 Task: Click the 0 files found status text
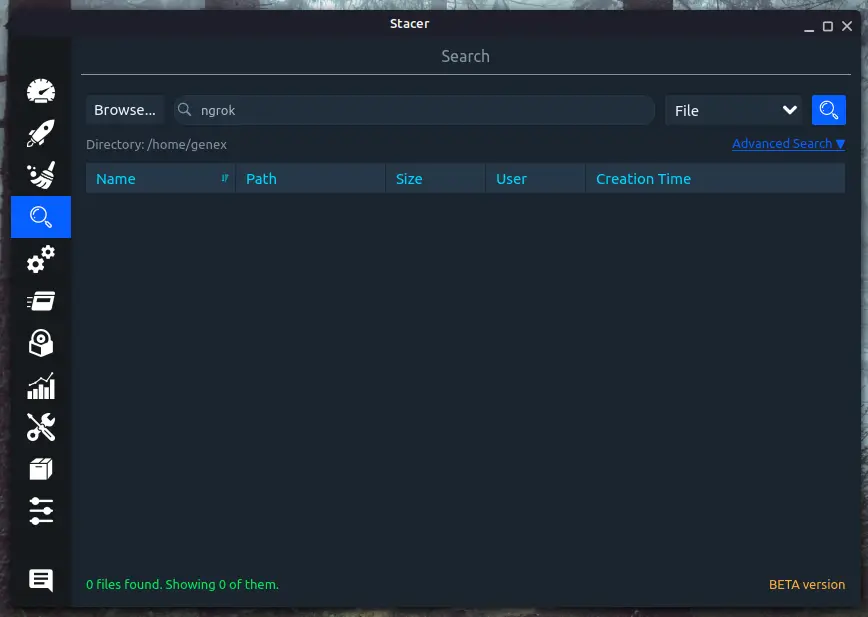click(x=182, y=584)
